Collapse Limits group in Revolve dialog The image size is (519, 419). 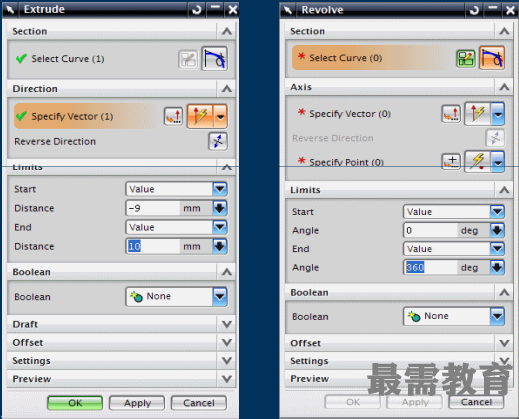point(504,190)
